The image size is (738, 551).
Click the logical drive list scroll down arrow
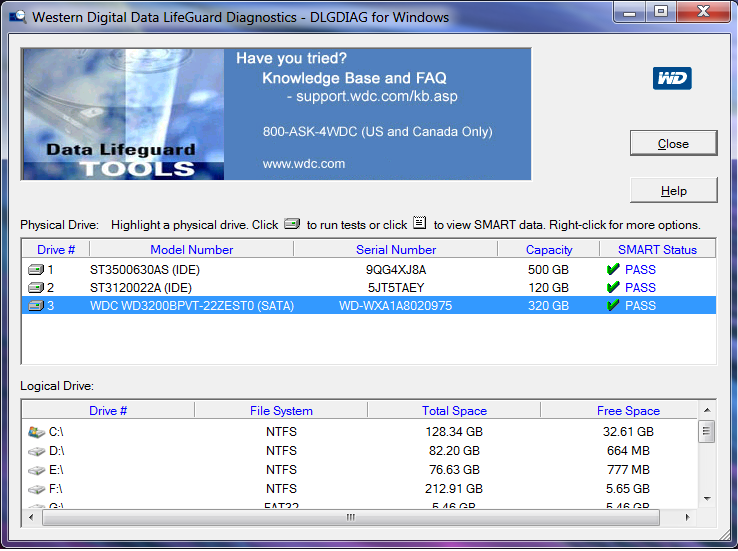coord(707,497)
